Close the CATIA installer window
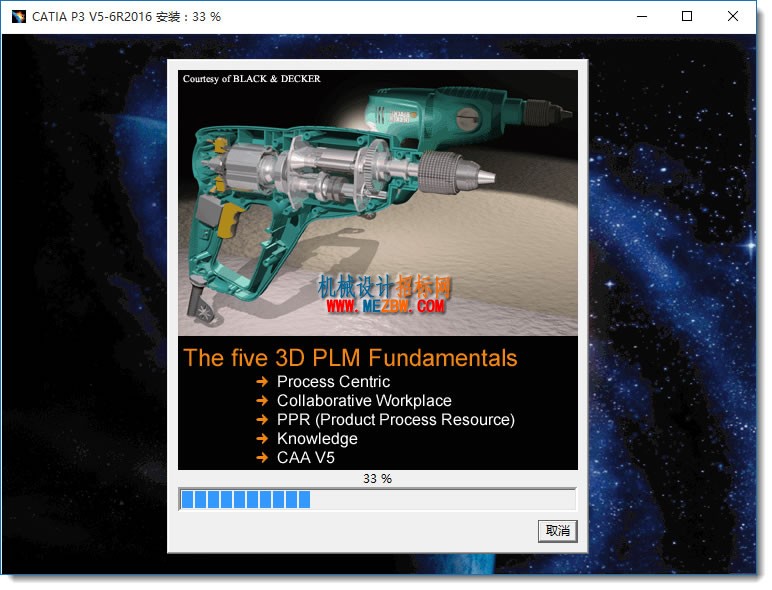 (732, 16)
